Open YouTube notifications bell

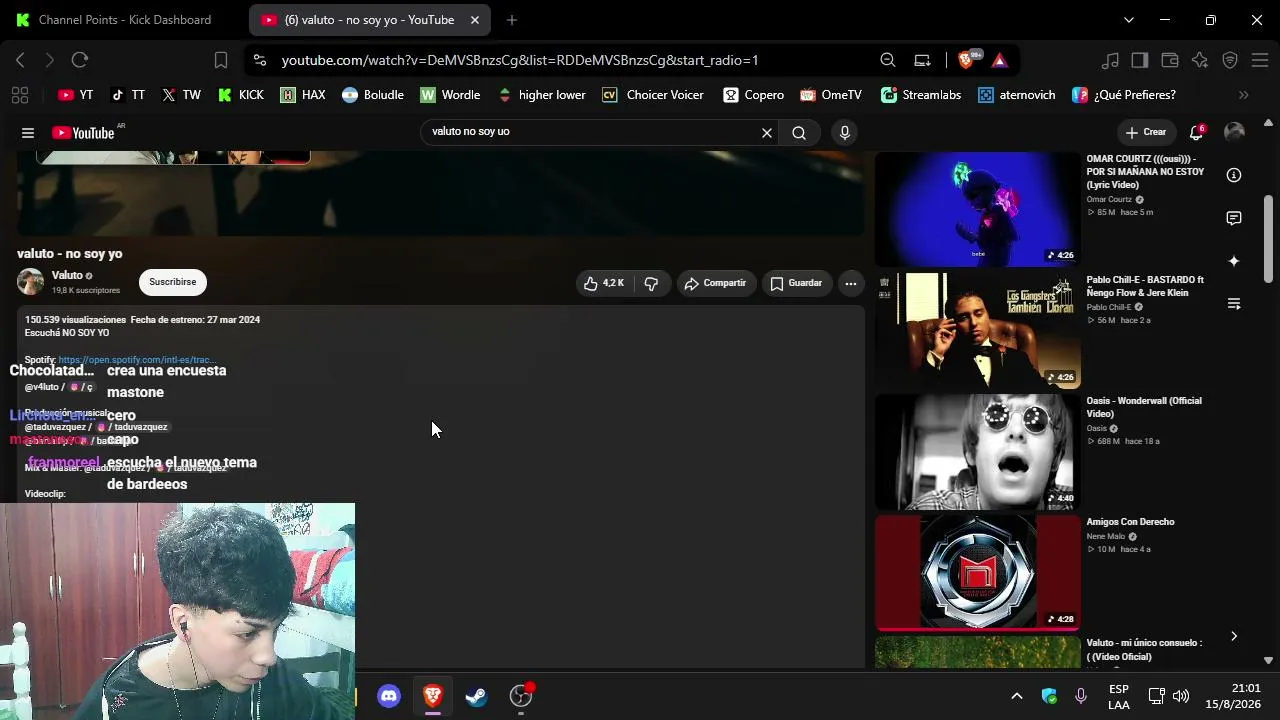tap(1196, 132)
